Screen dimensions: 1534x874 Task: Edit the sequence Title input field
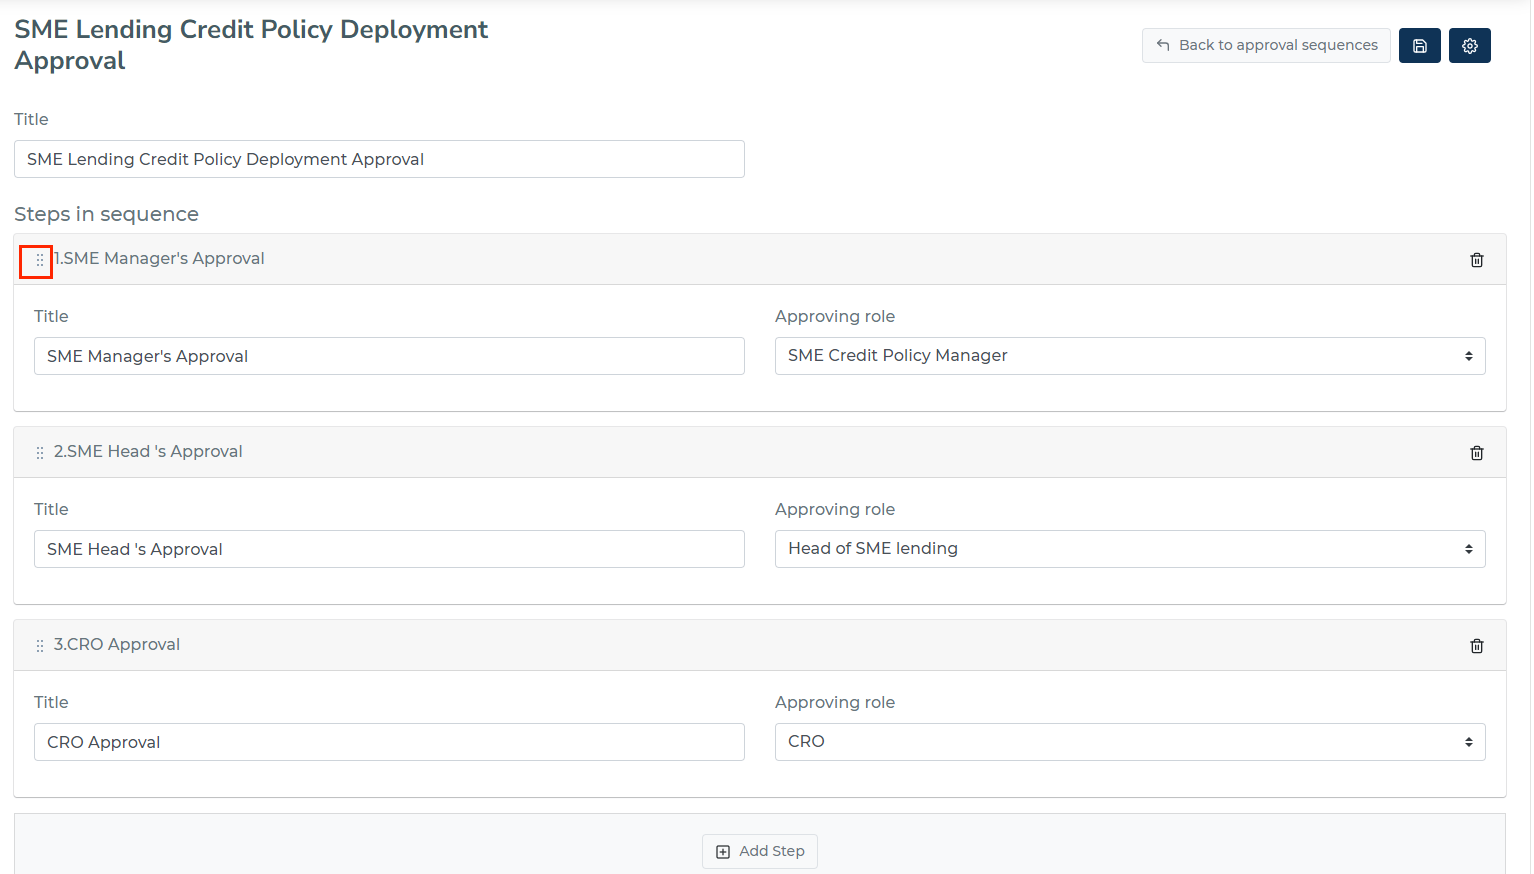[379, 159]
